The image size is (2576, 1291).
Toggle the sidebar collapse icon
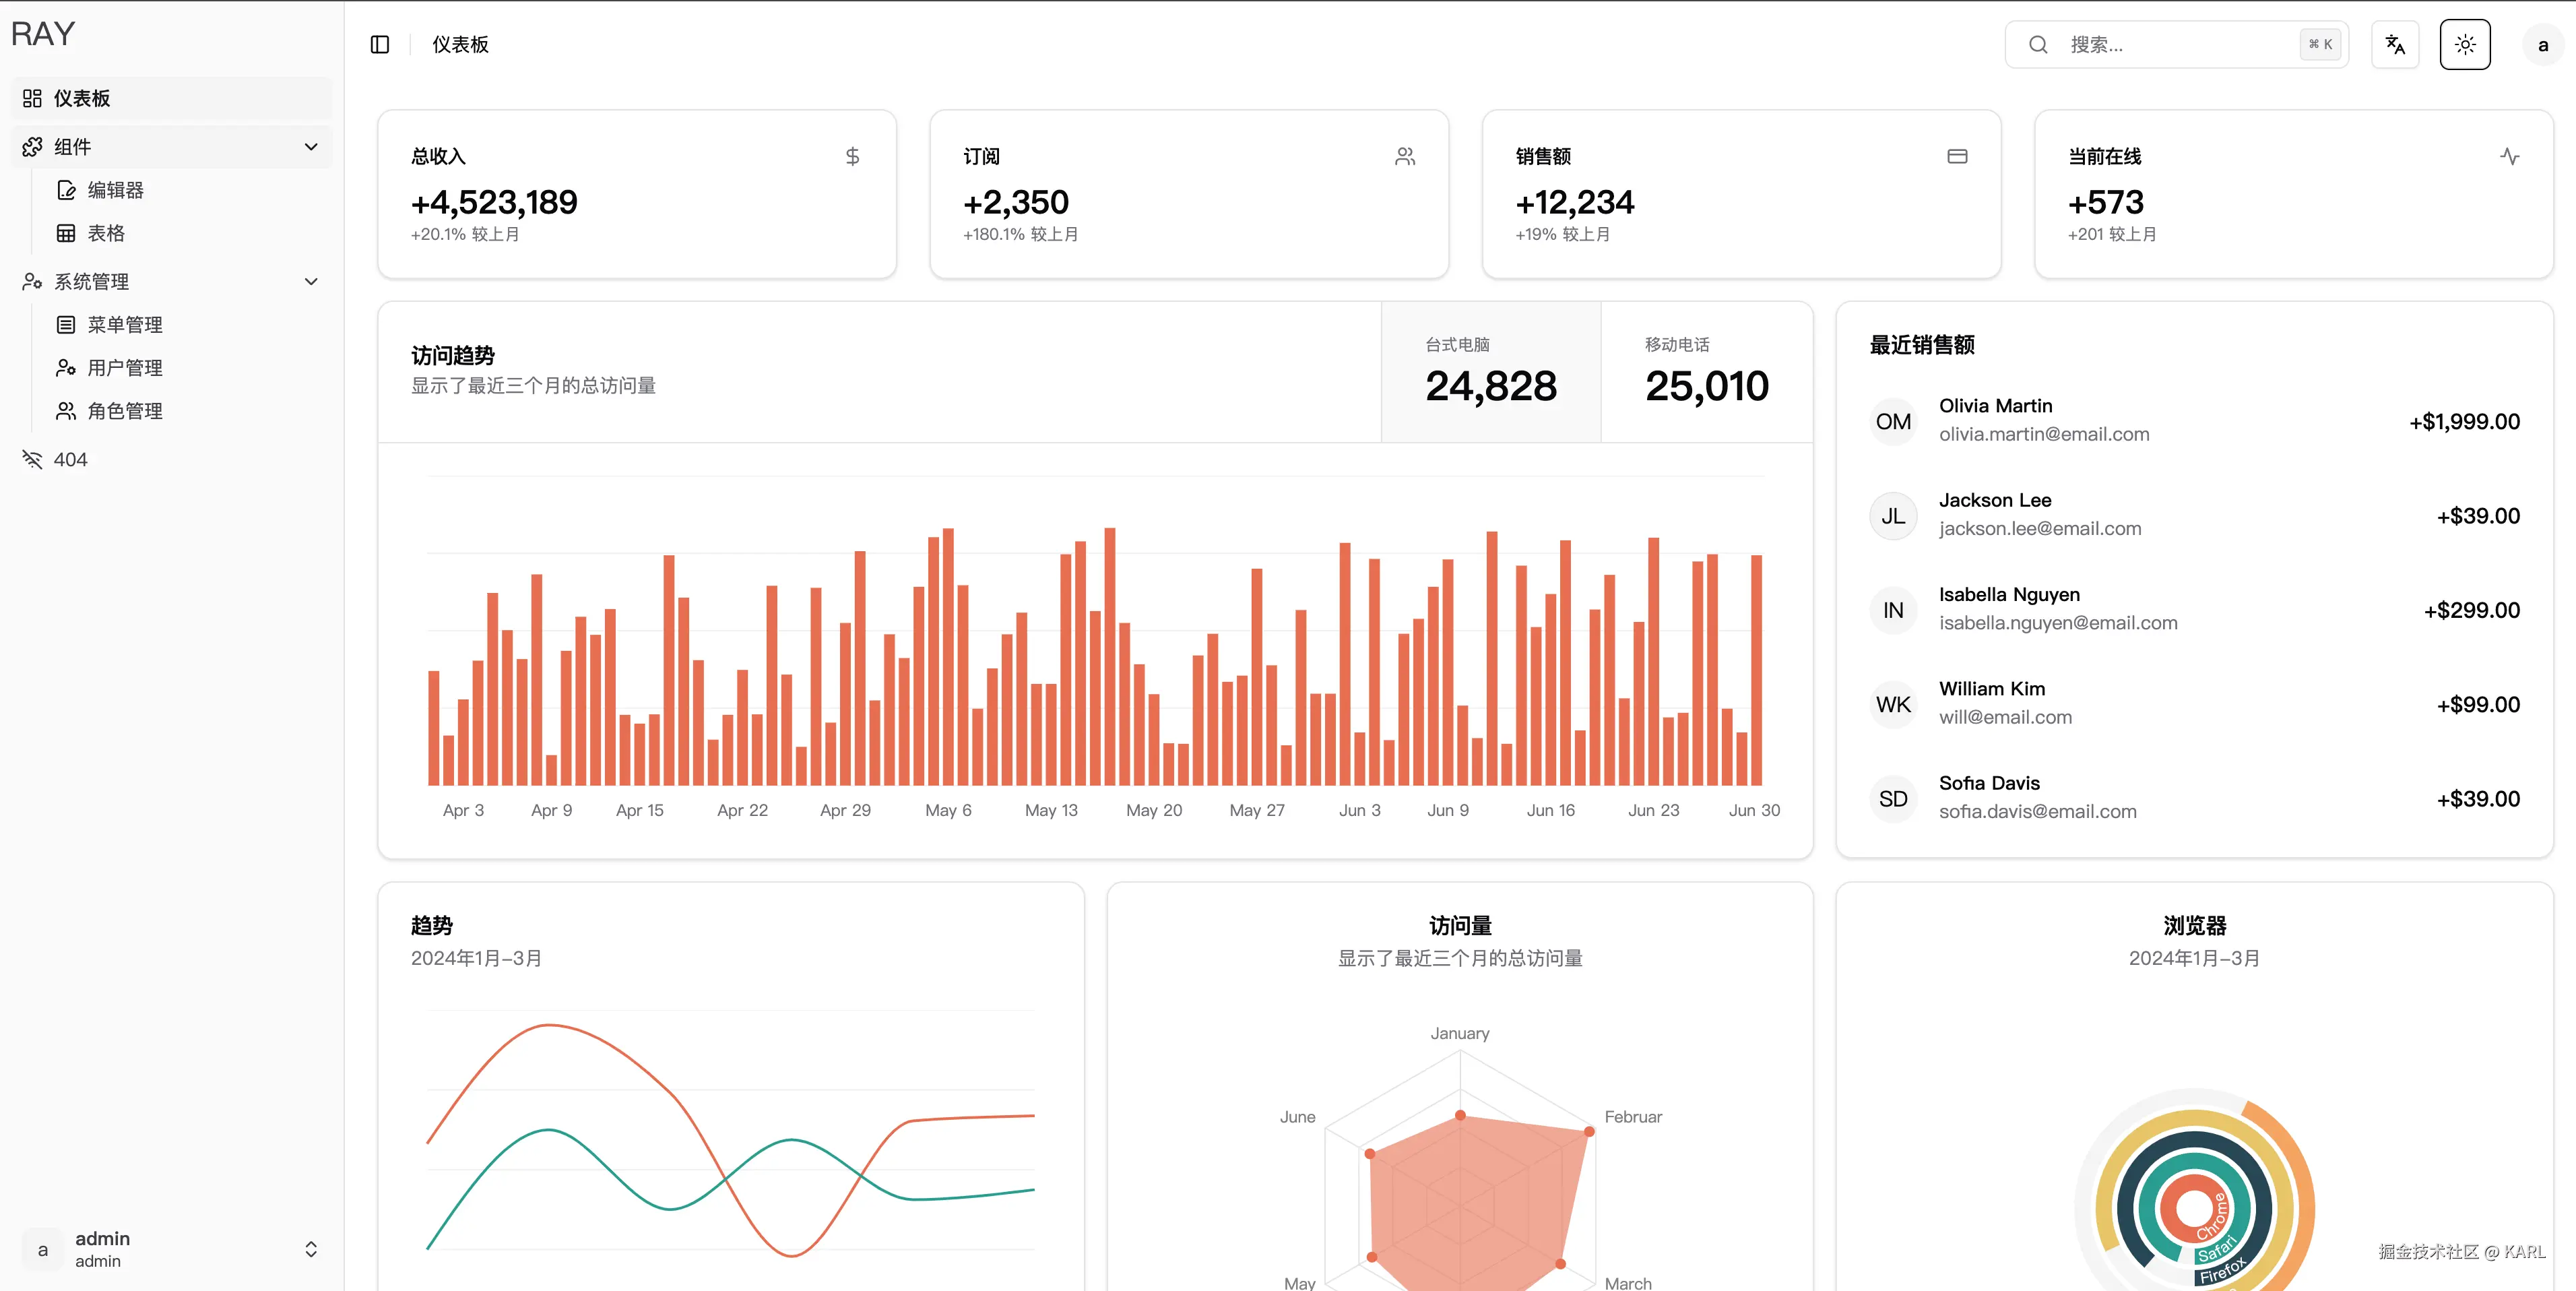coord(379,44)
